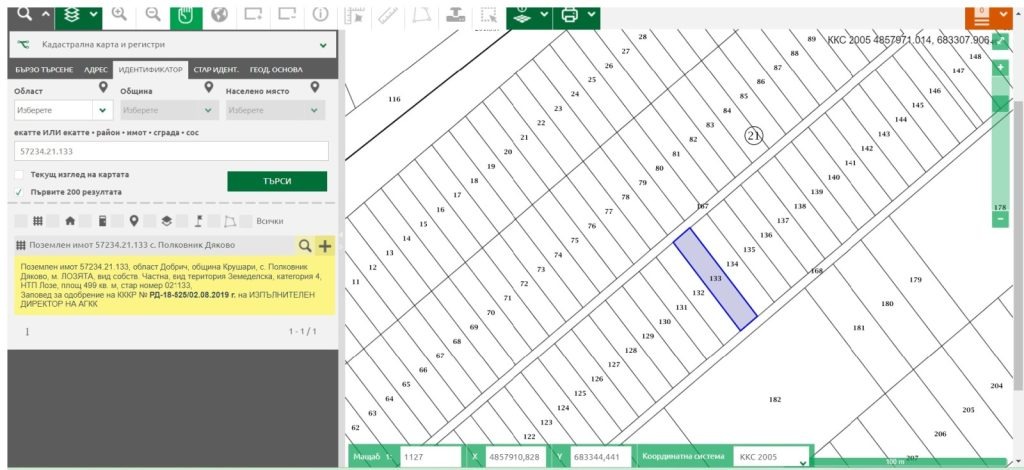The height and width of the screenshot is (470, 1024).
Task: Activate the object info (i) tool
Action: coord(320,14)
